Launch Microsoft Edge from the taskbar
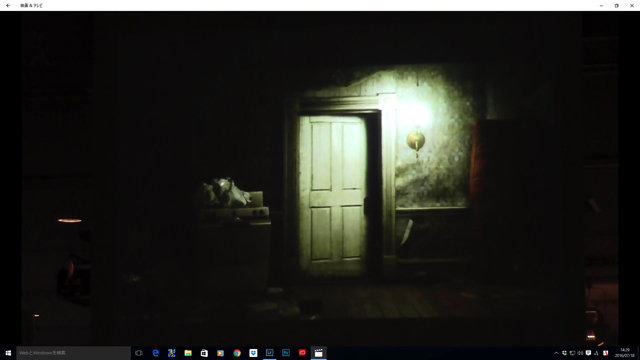The height and width of the screenshot is (360, 640). 156,353
